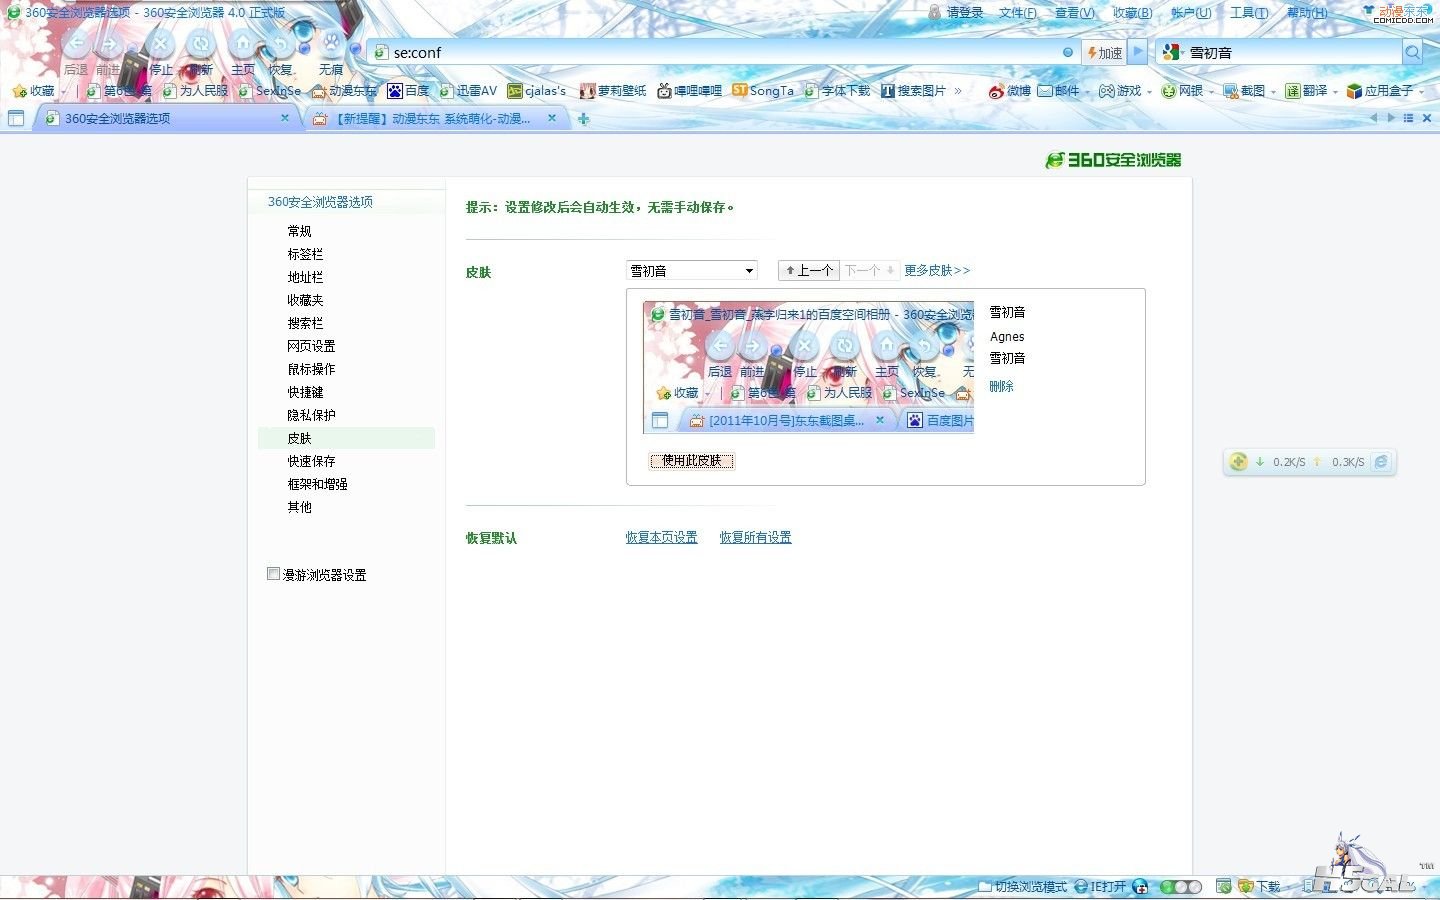Expand the search engine selector dropdown
The width and height of the screenshot is (1440, 900).
point(1173,53)
